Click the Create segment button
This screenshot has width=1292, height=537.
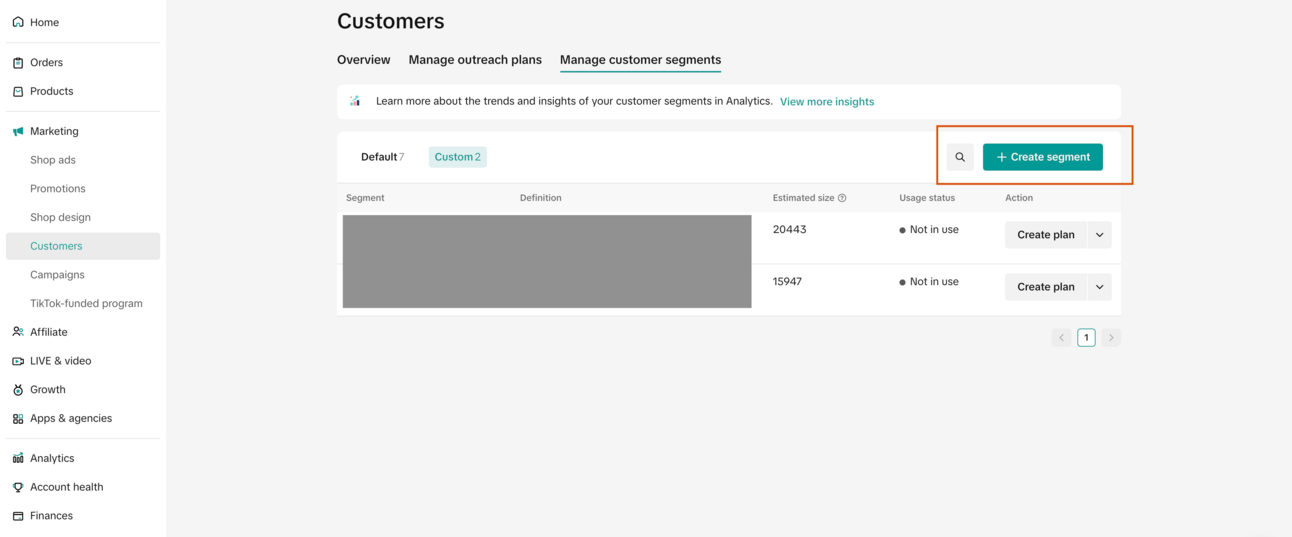point(1042,157)
